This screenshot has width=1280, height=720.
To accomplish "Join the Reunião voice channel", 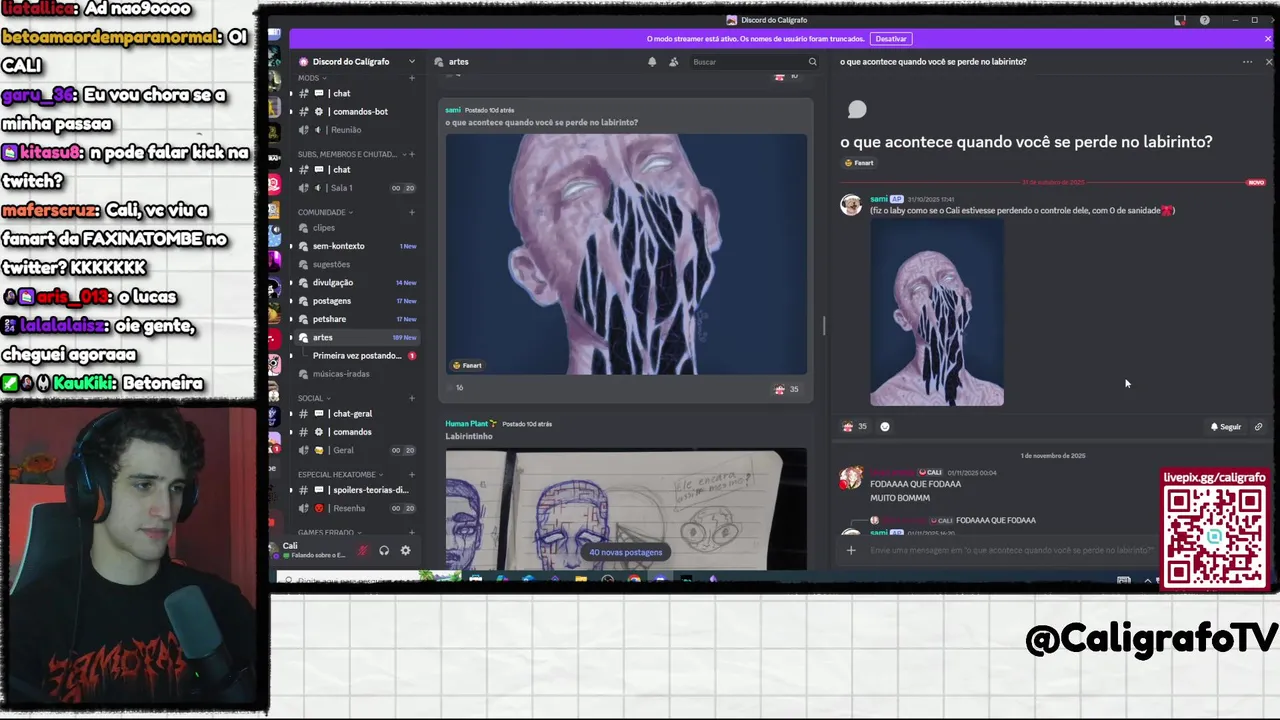I will point(355,130).
